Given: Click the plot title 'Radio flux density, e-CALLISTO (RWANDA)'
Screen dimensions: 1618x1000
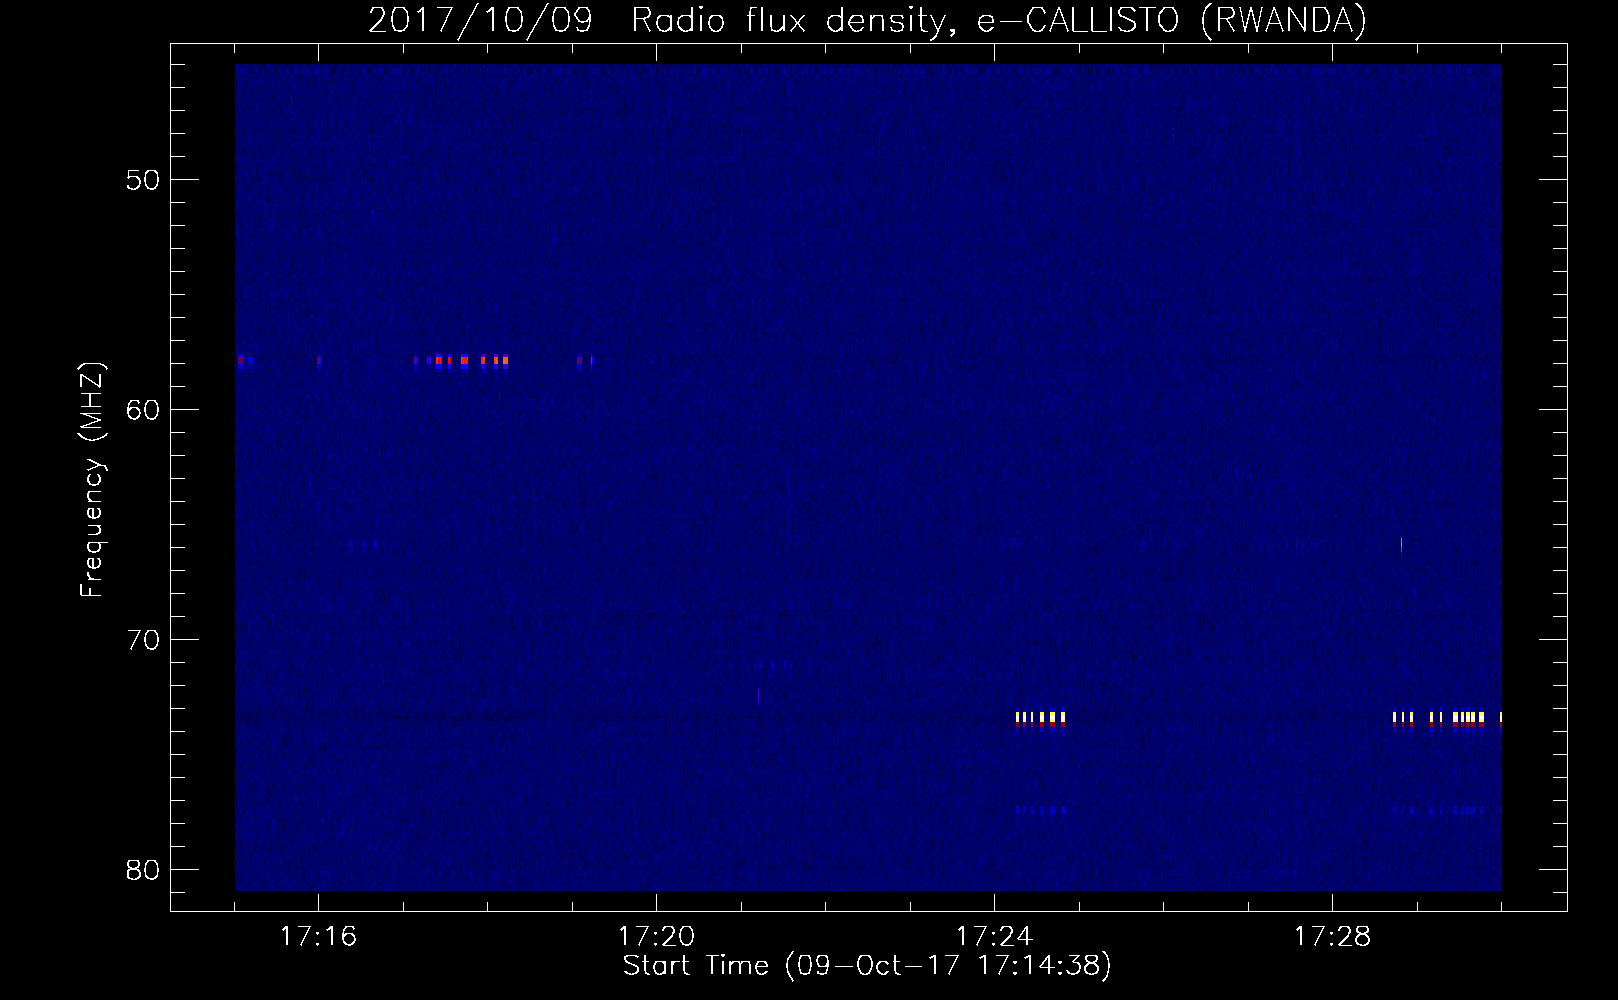Looking at the screenshot, I should tap(999, 21).
